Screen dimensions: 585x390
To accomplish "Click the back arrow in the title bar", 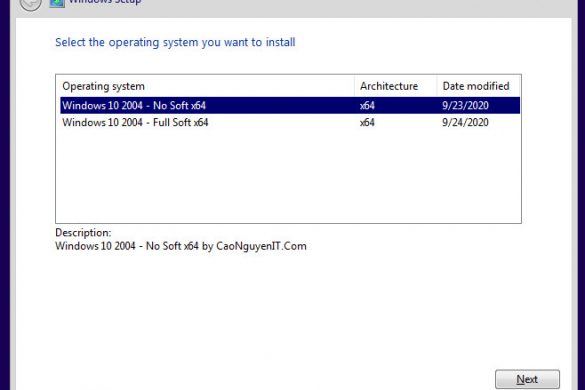I will (30, 4).
